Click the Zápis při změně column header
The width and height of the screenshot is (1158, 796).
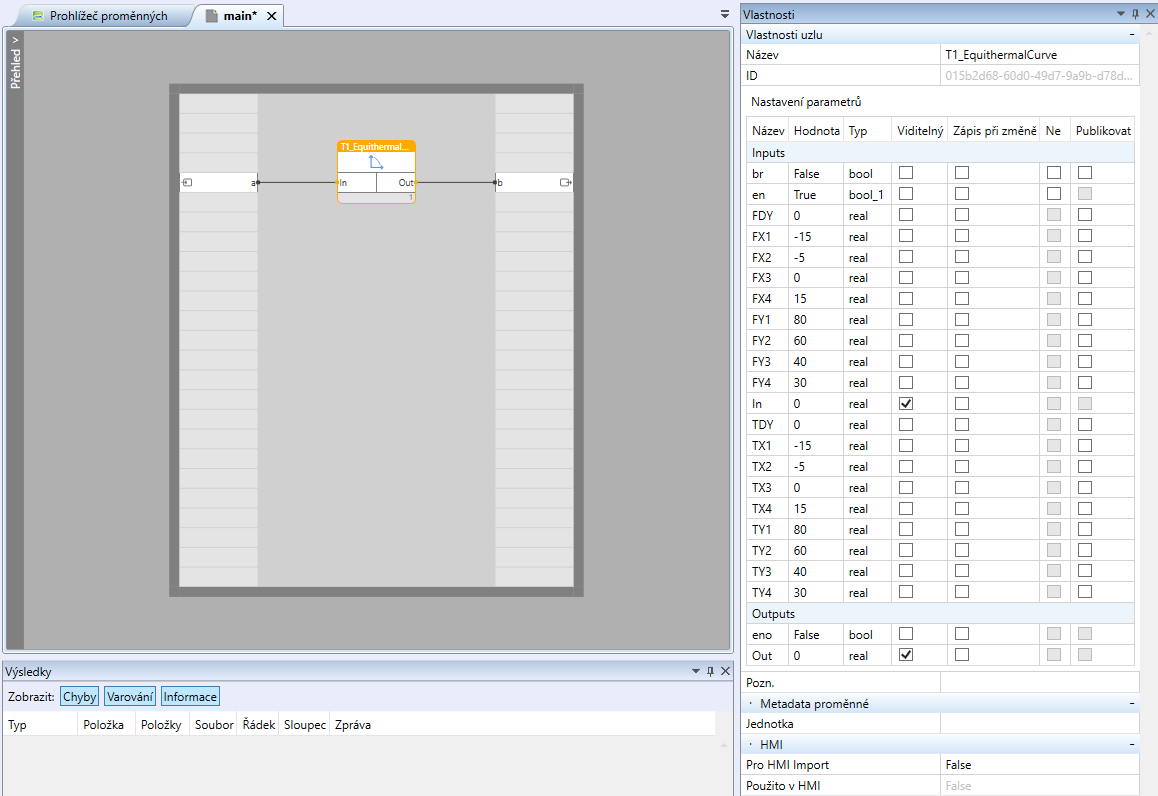(994, 131)
